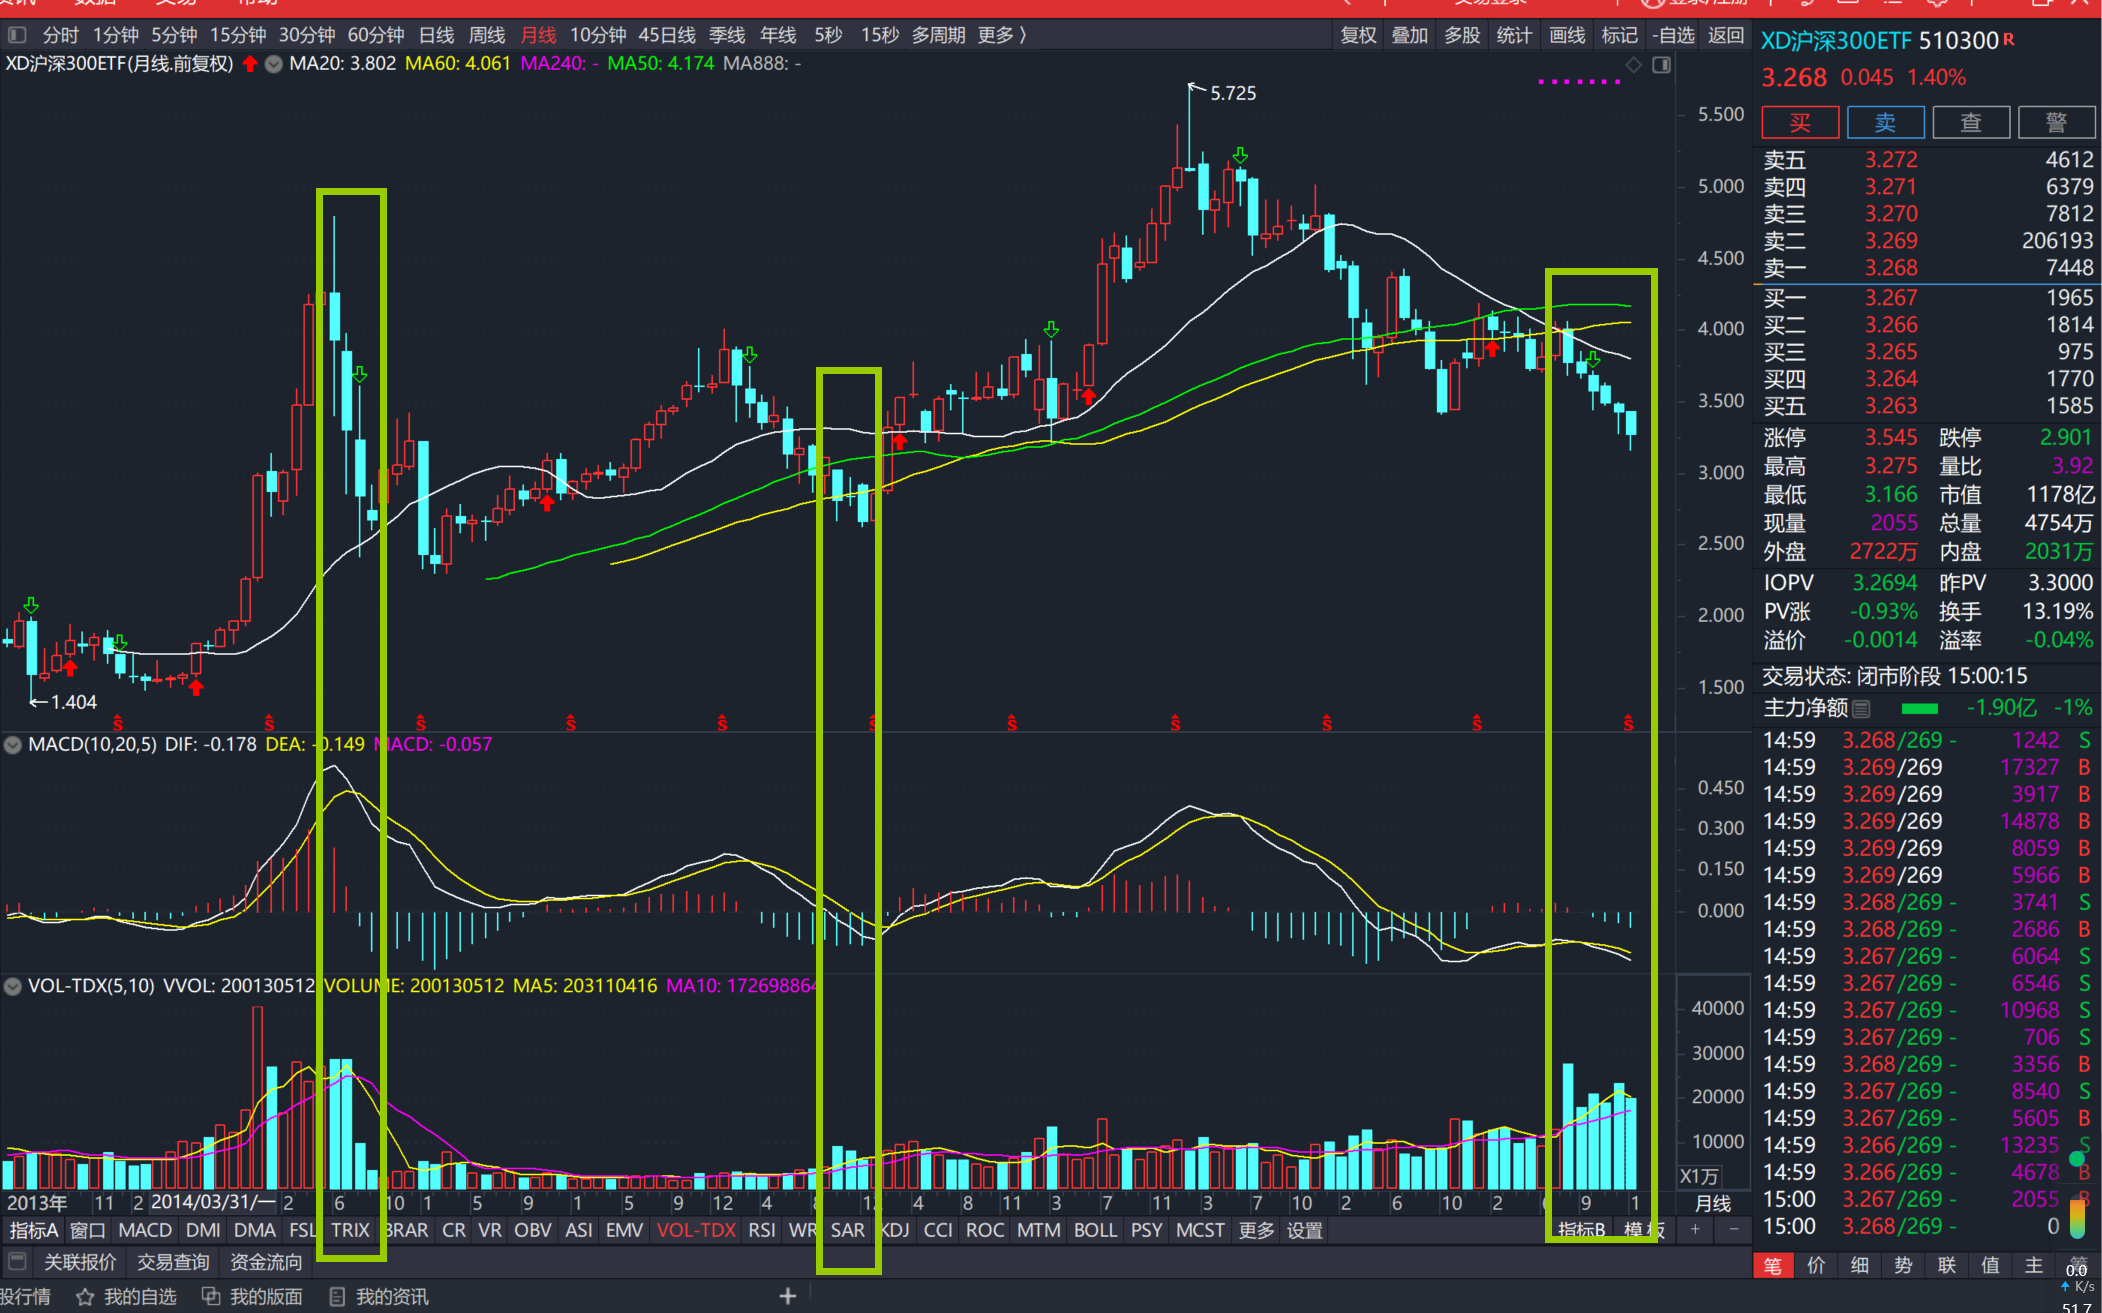Click the star icon for 我的自选
Screen dimensions: 2102x1313
[85, 1297]
